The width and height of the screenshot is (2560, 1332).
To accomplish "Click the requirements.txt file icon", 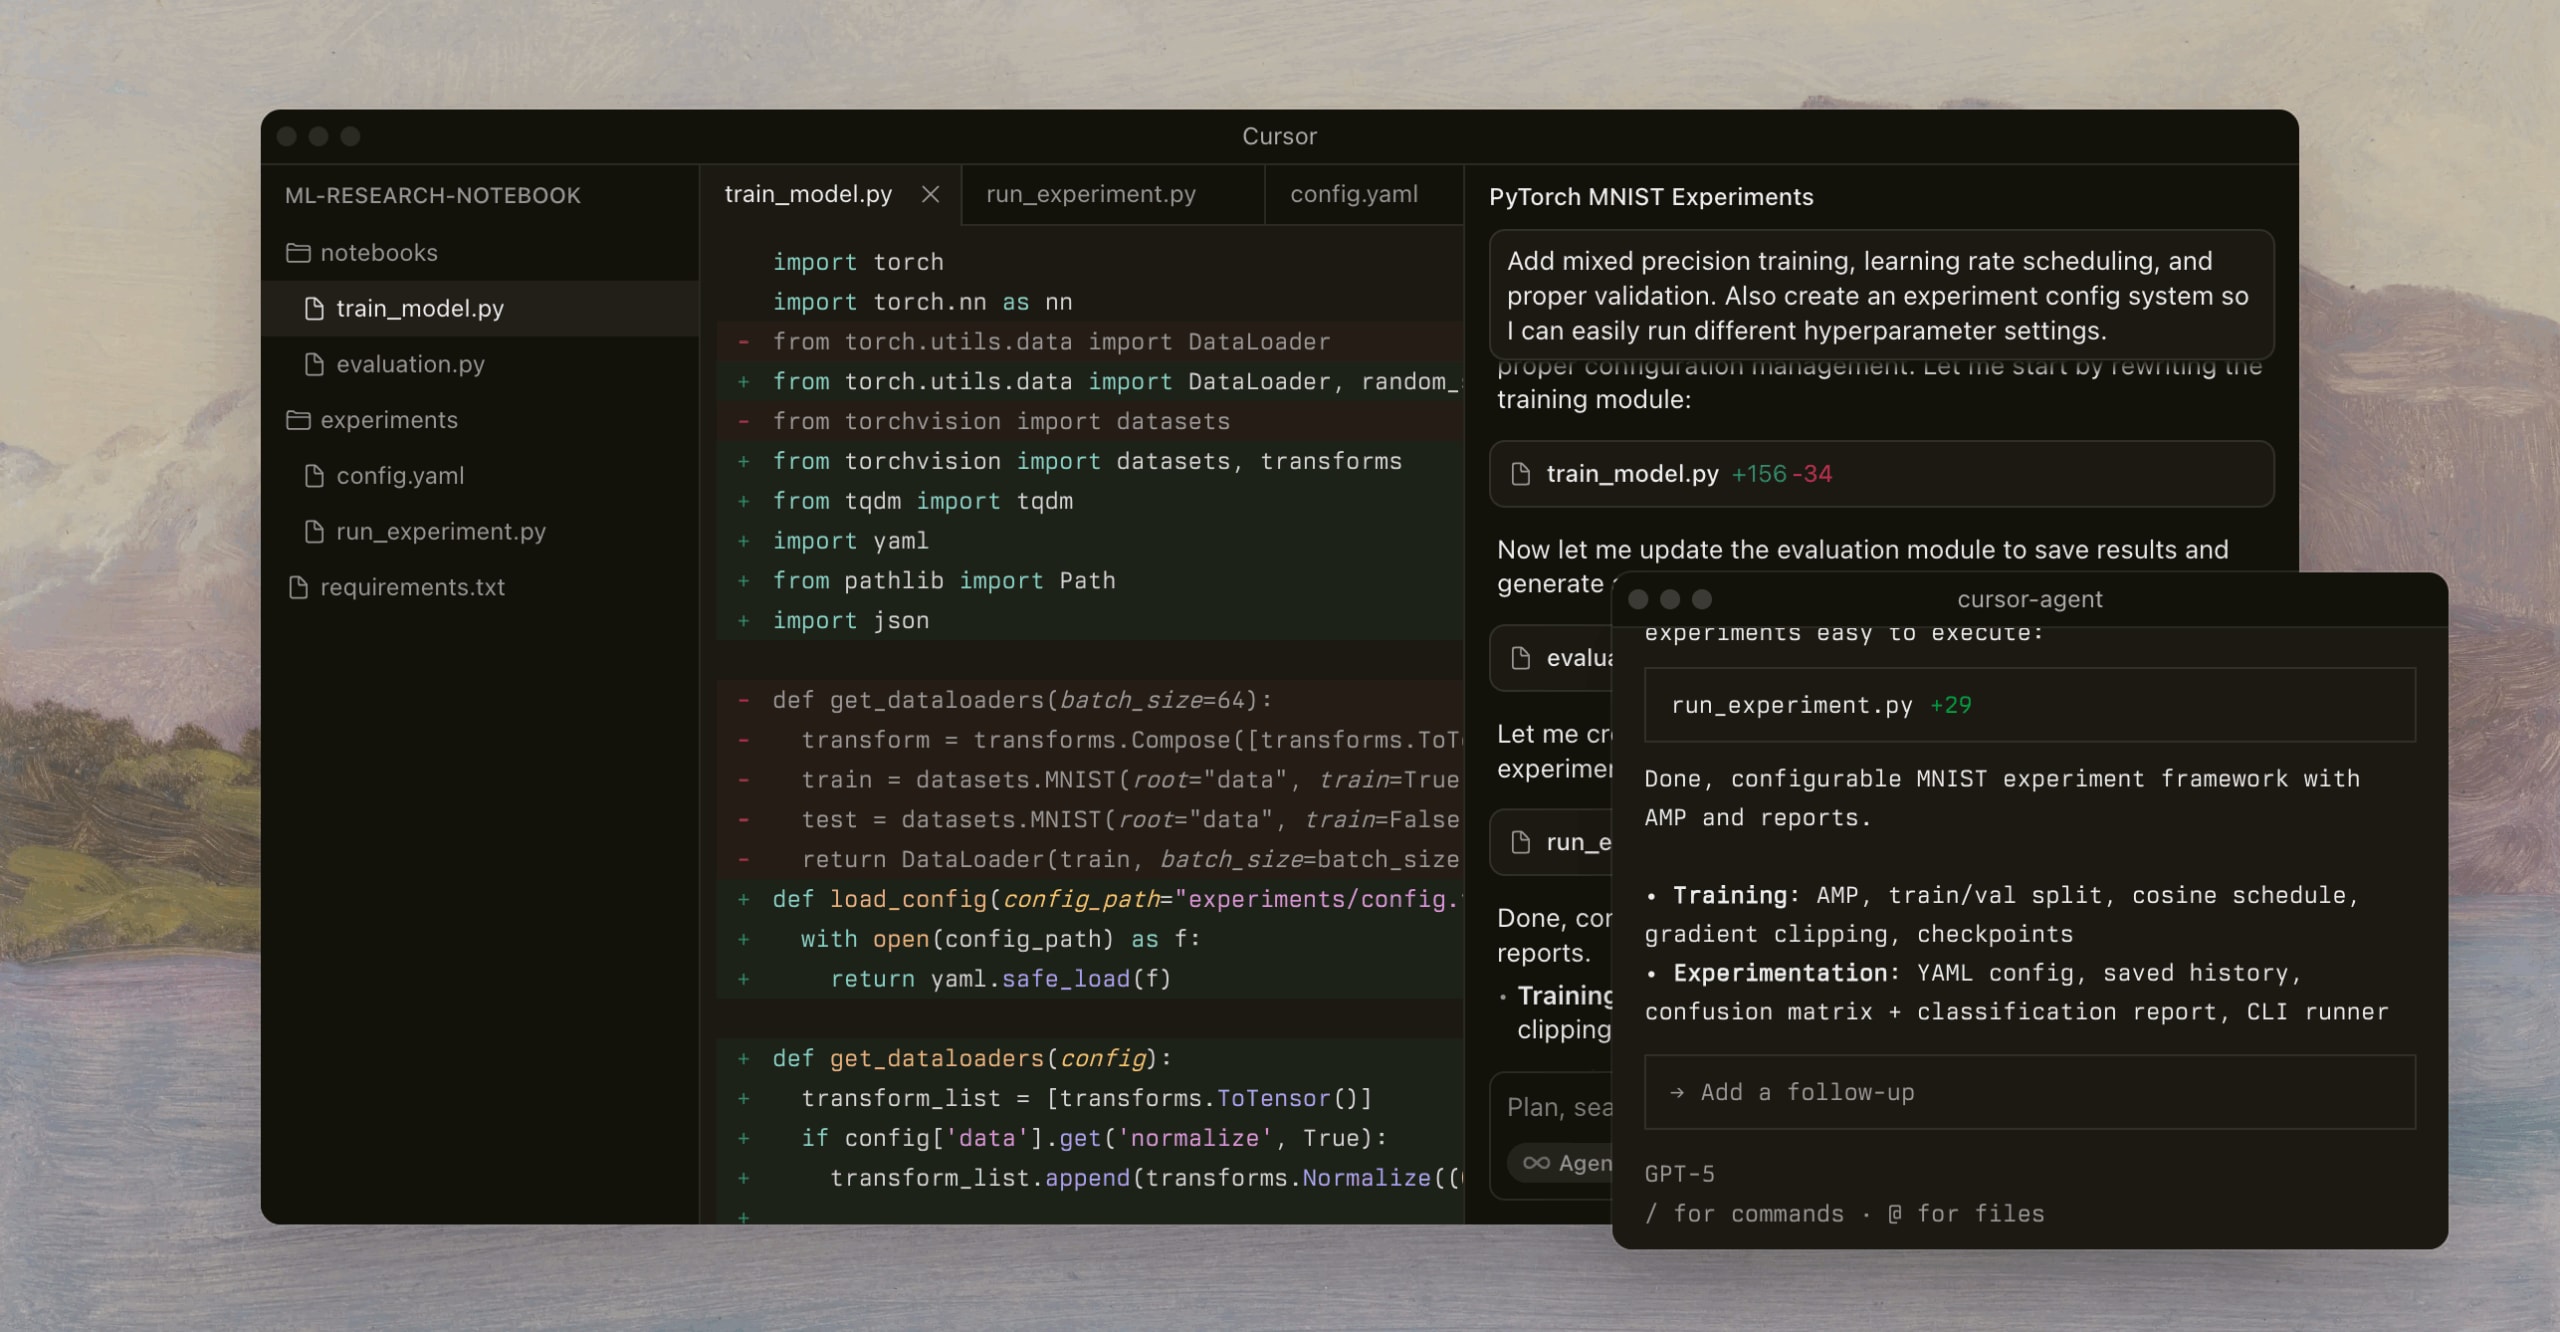I will [298, 588].
